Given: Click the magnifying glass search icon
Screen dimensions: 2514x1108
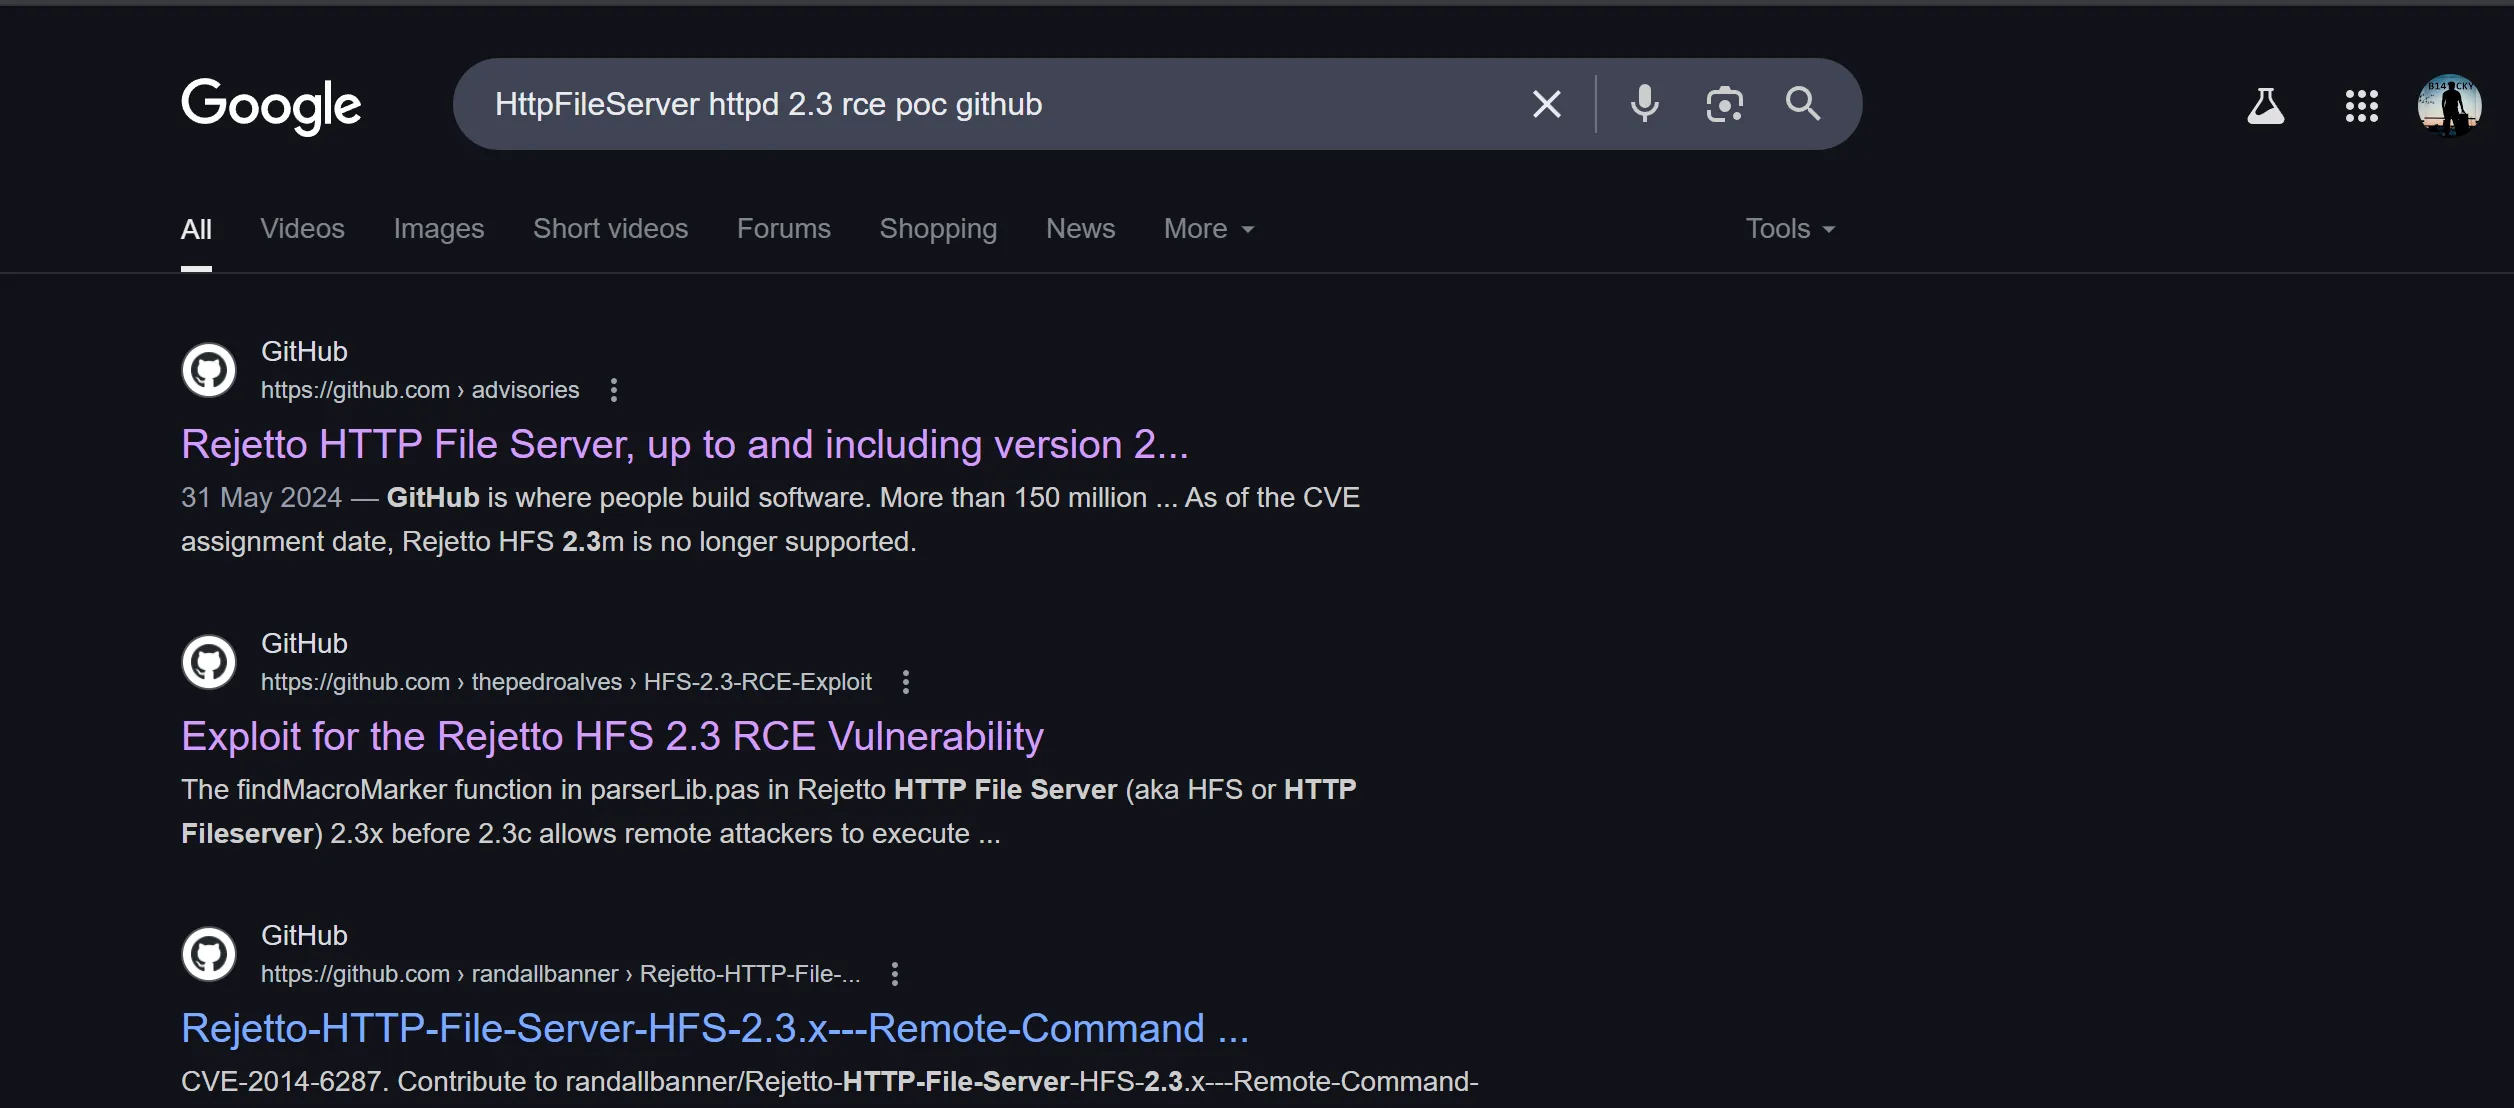Looking at the screenshot, I should [1803, 104].
